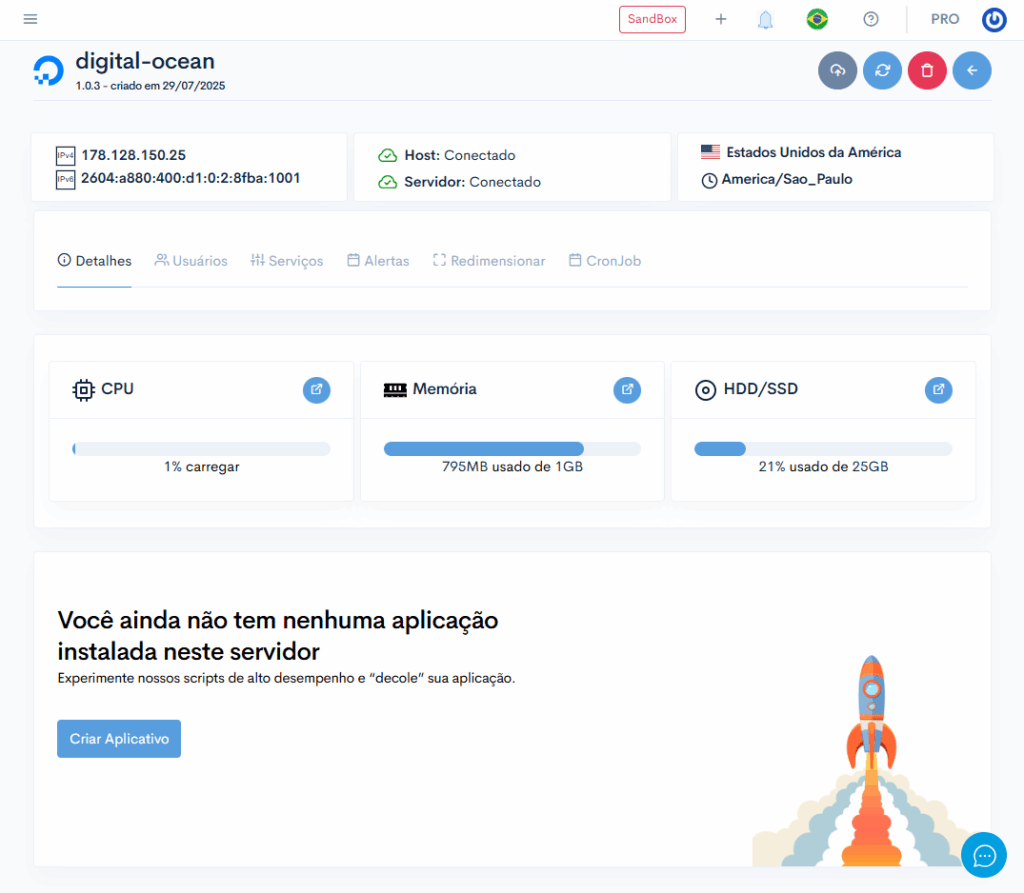
Task: Go back with the arrow button
Action: [972, 71]
